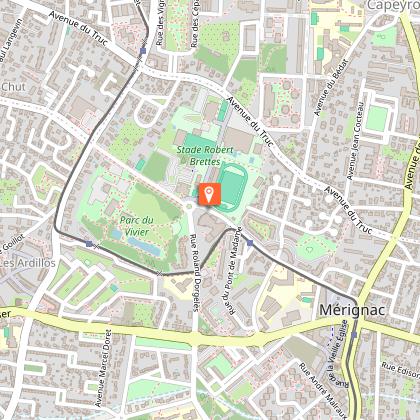The height and width of the screenshot is (420, 420).
Task: Select the tram stop icon south of Parc du Vivier
Action: click(x=89, y=244)
